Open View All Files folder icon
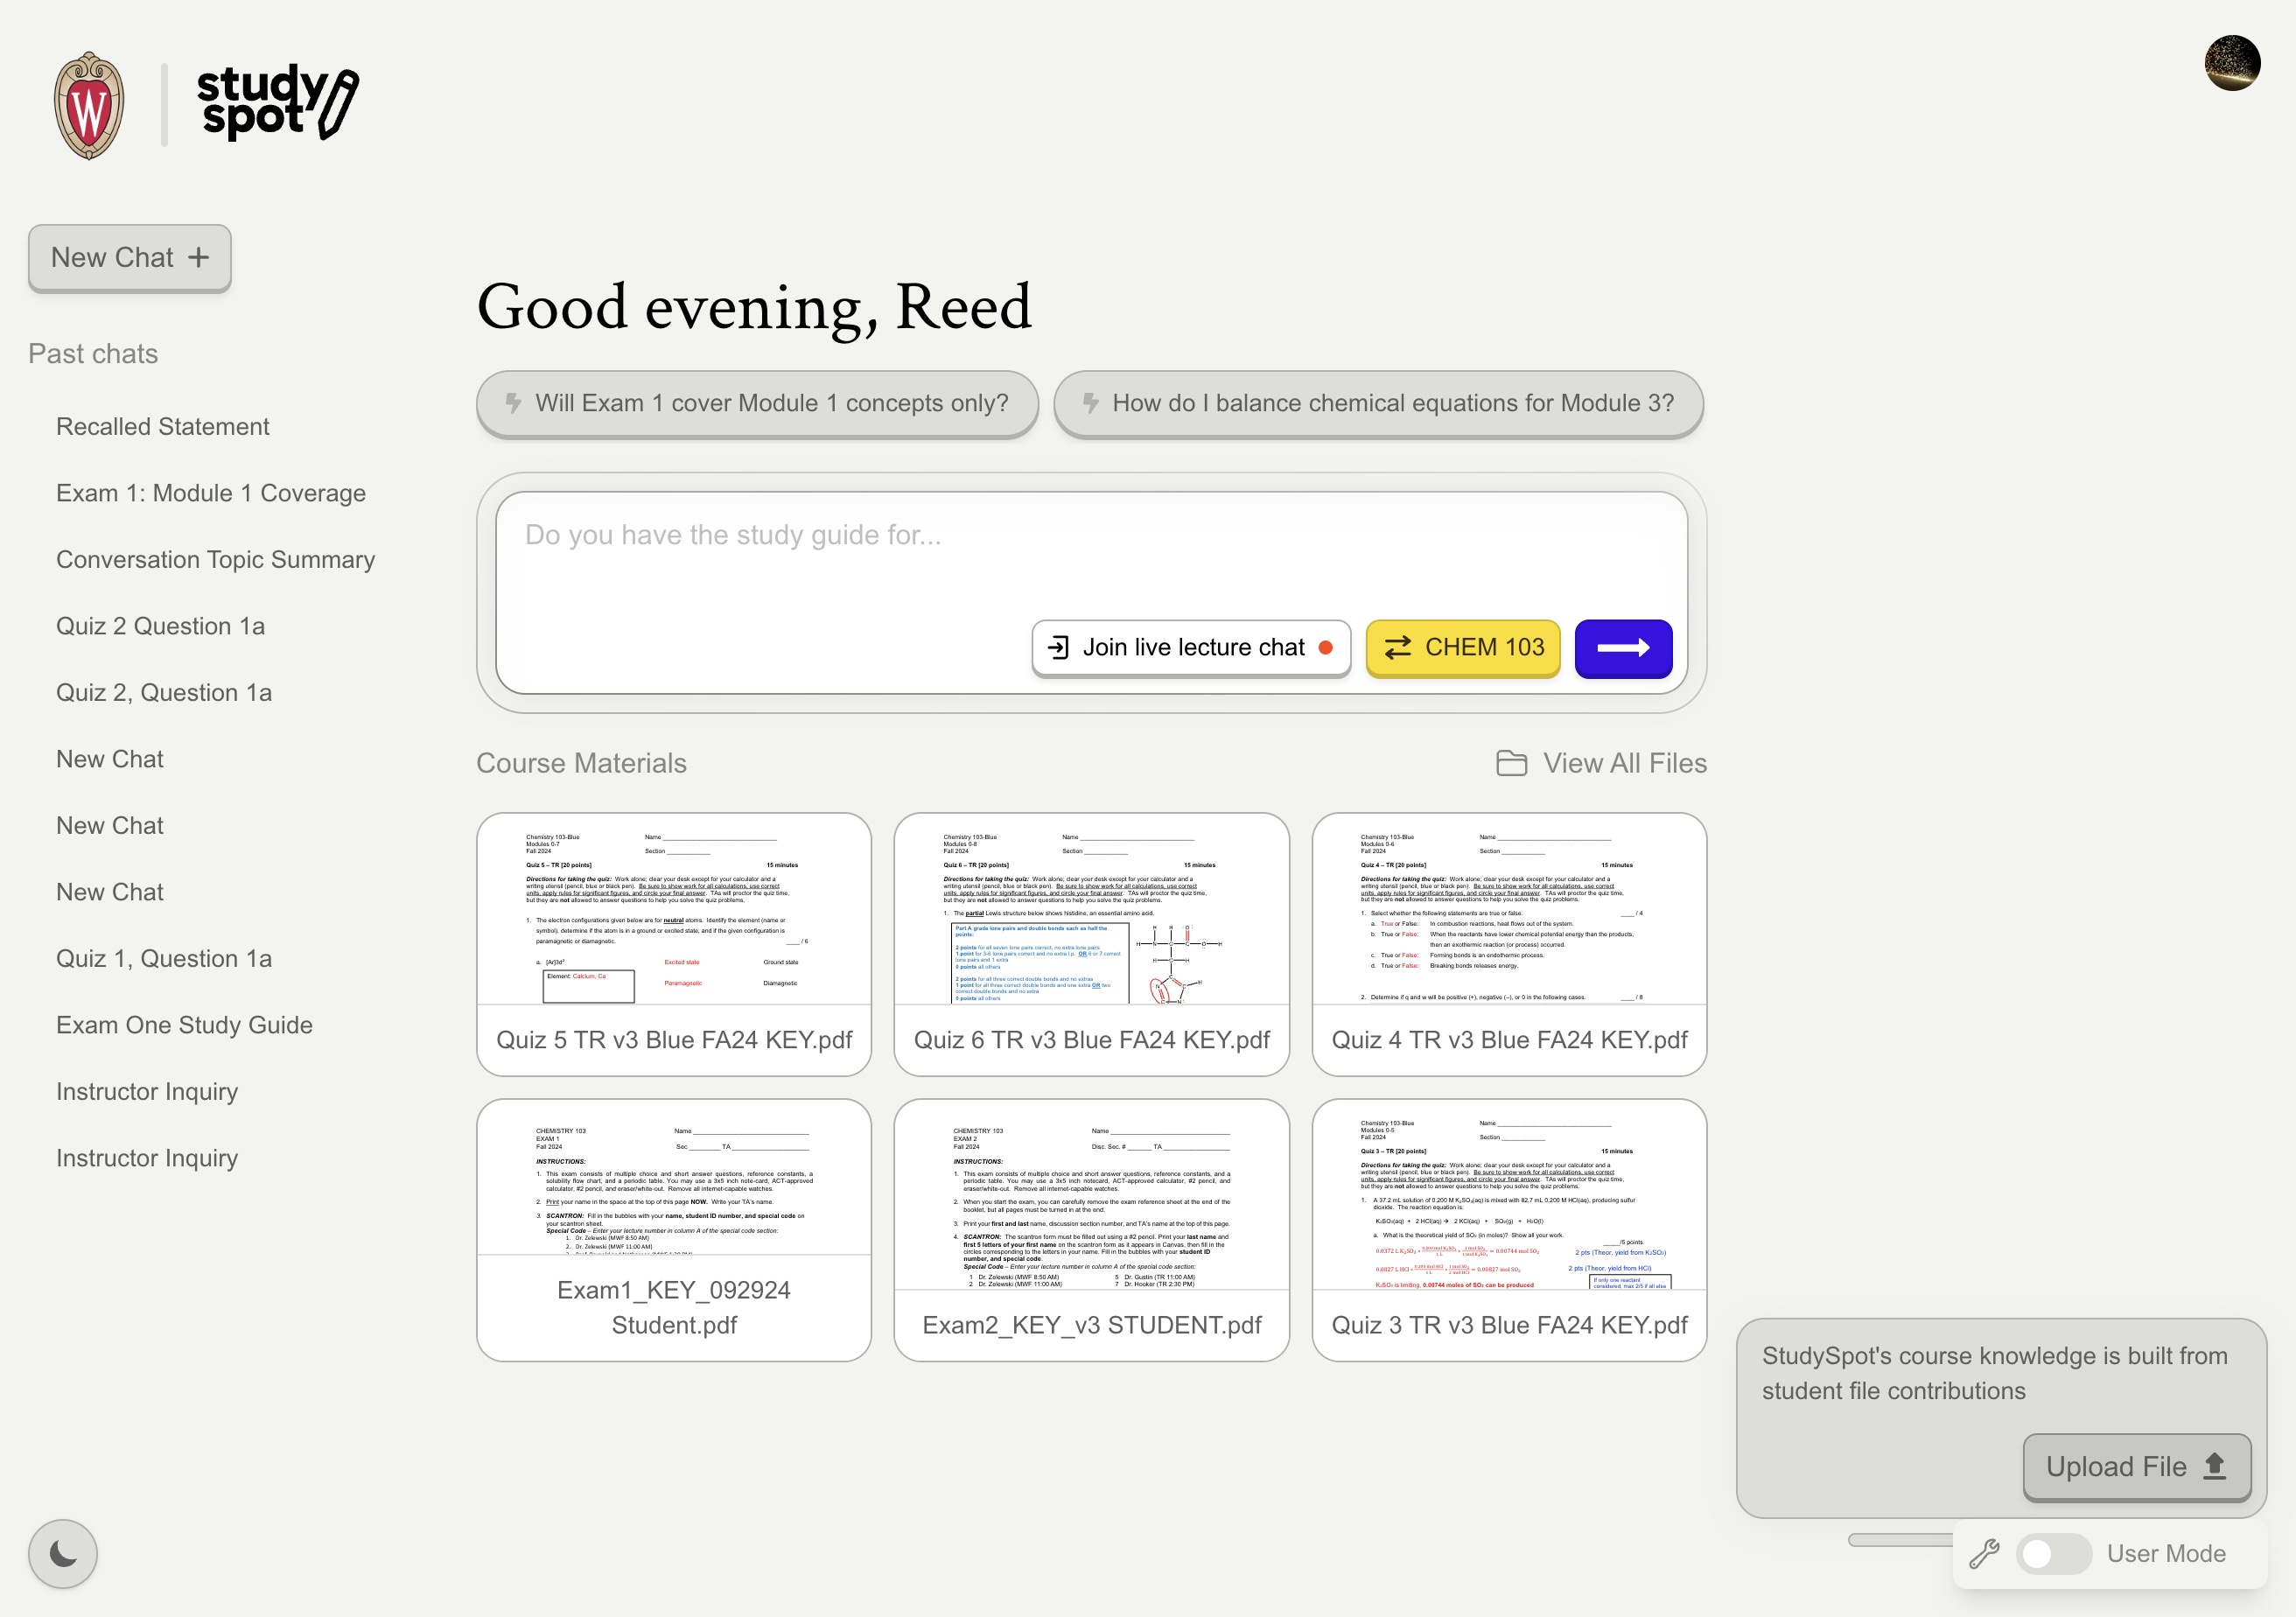The width and height of the screenshot is (2296, 1617). (x=1511, y=763)
